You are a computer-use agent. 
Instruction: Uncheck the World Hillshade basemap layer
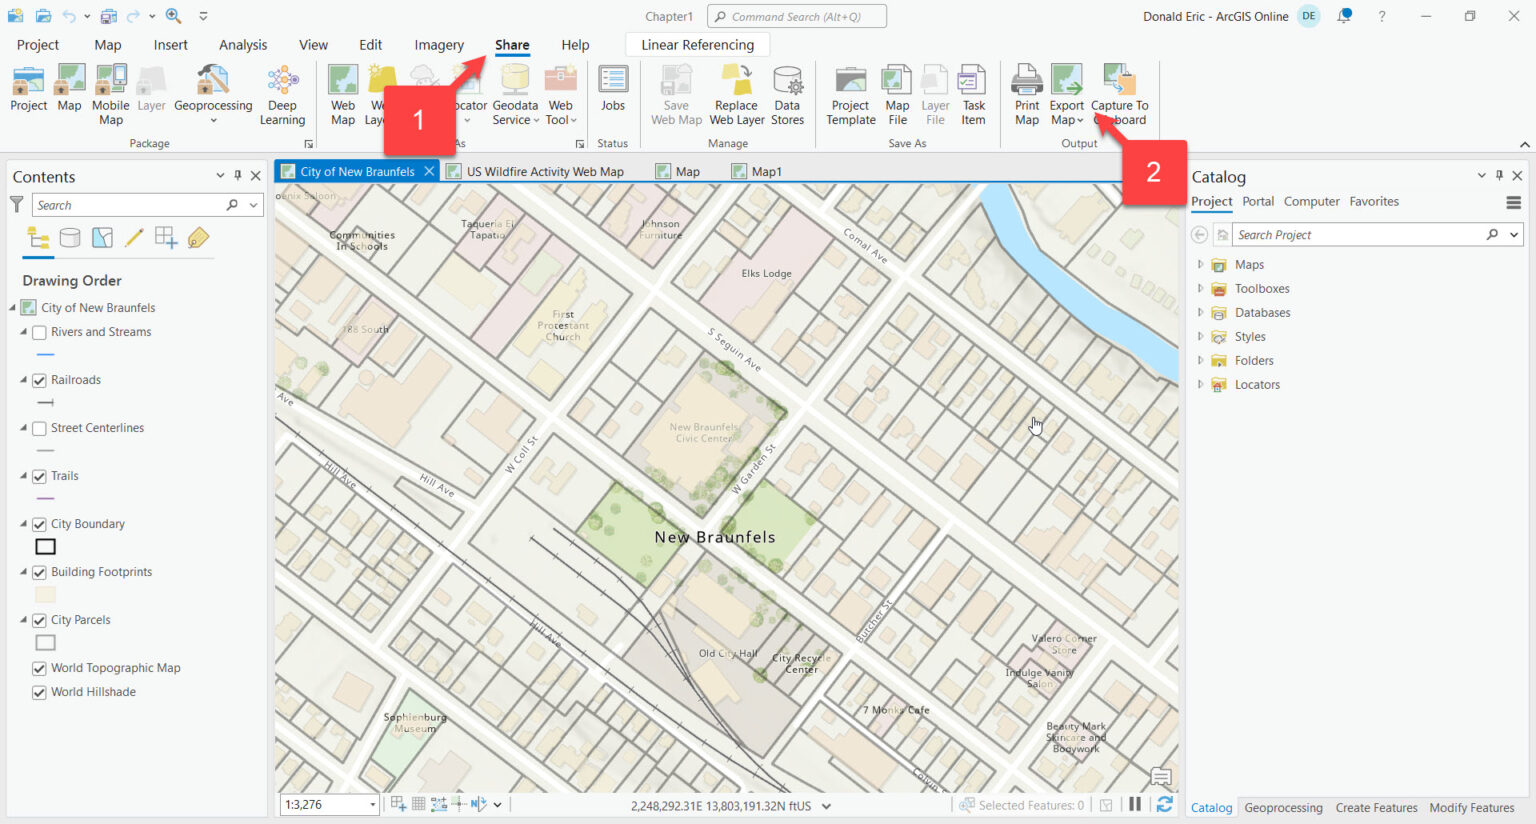[x=39, y=691]
